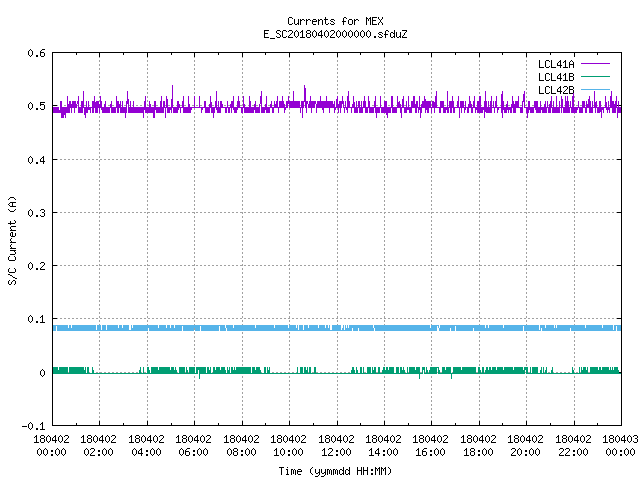Click the x-axis label 'Time (yymmdd HH:MM)'
The width and height of the screenshot is (640, 480).
click(x=335, y=471)
